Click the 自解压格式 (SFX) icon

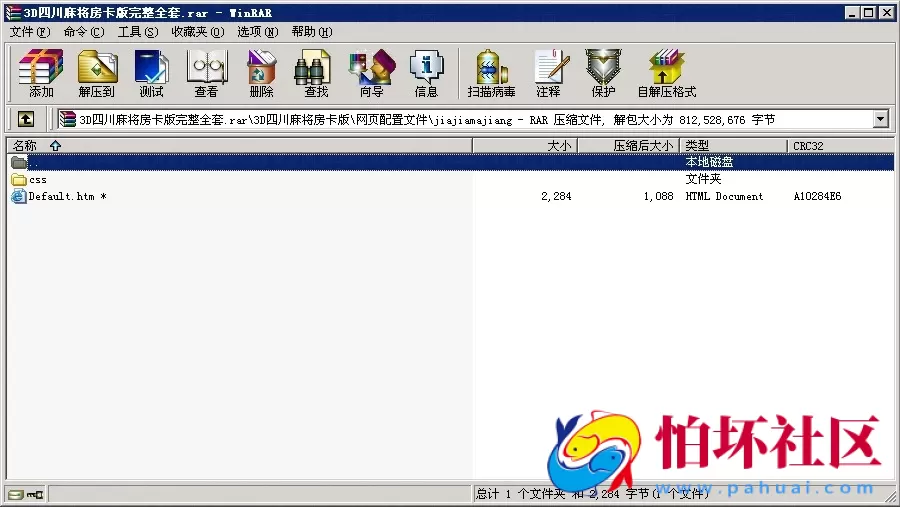666,73
